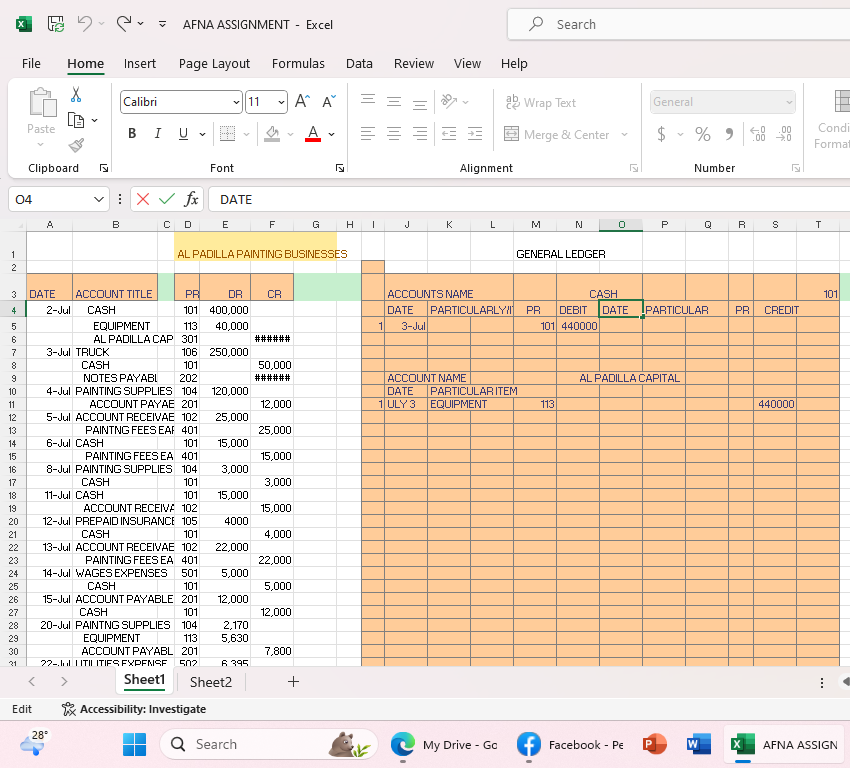Click the Middle Align icon
Image resolution: width=850 pixels, height=768 pixels.
tap(394, 101)
